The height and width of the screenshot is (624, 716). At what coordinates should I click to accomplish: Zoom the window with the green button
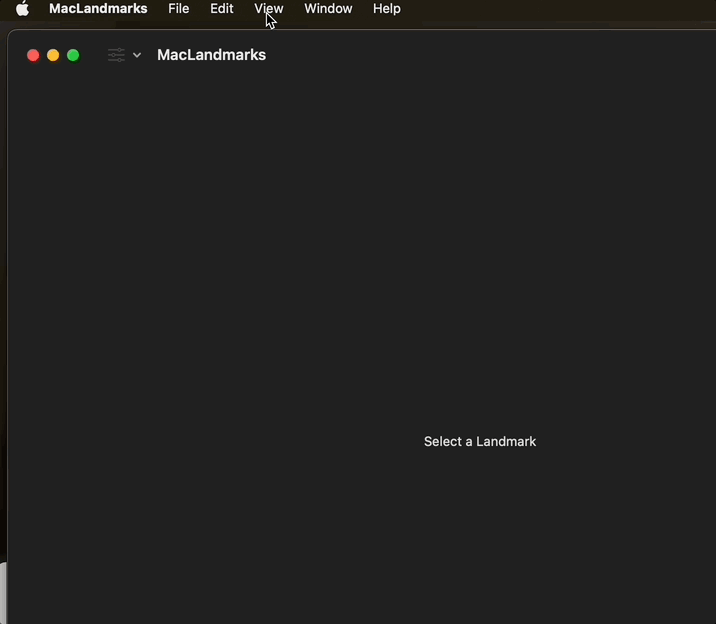pos(73,55)
